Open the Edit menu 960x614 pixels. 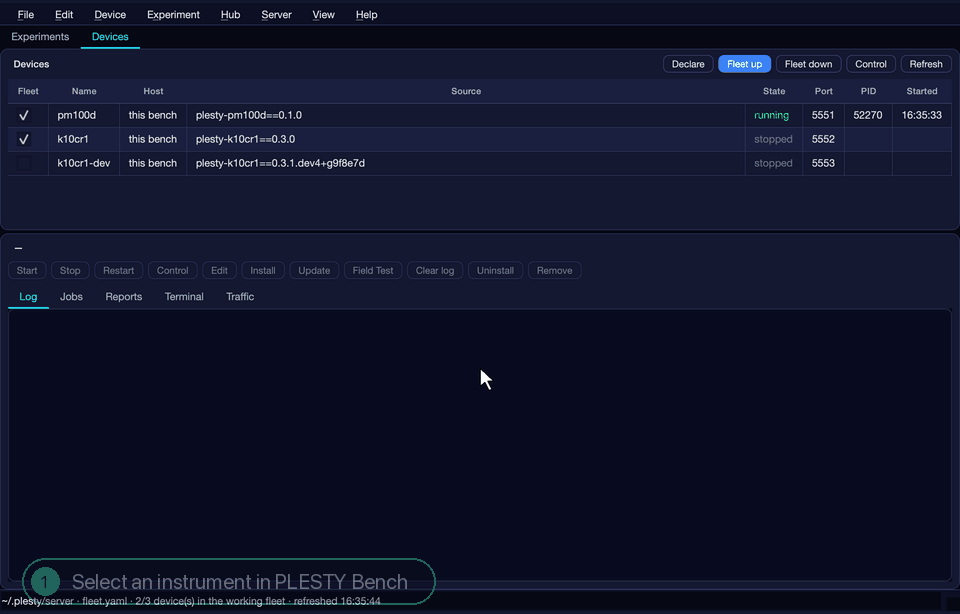64,15
